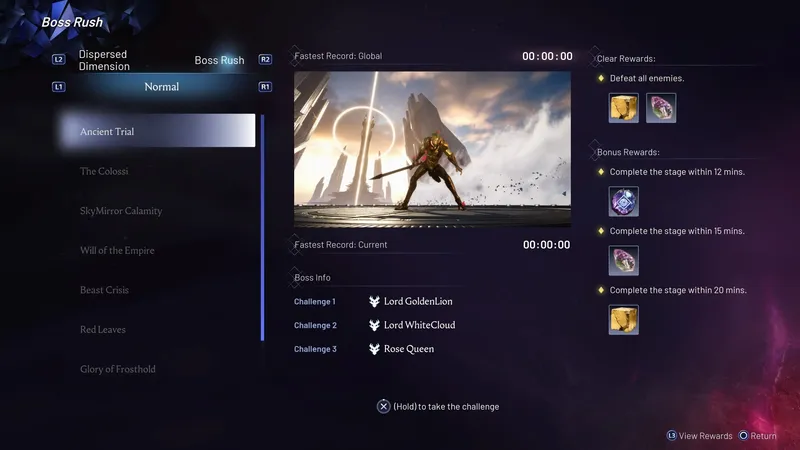800x450 pixels.
Task: Select the pink crystal clear reward icon
Action: (x=661, y=108)
